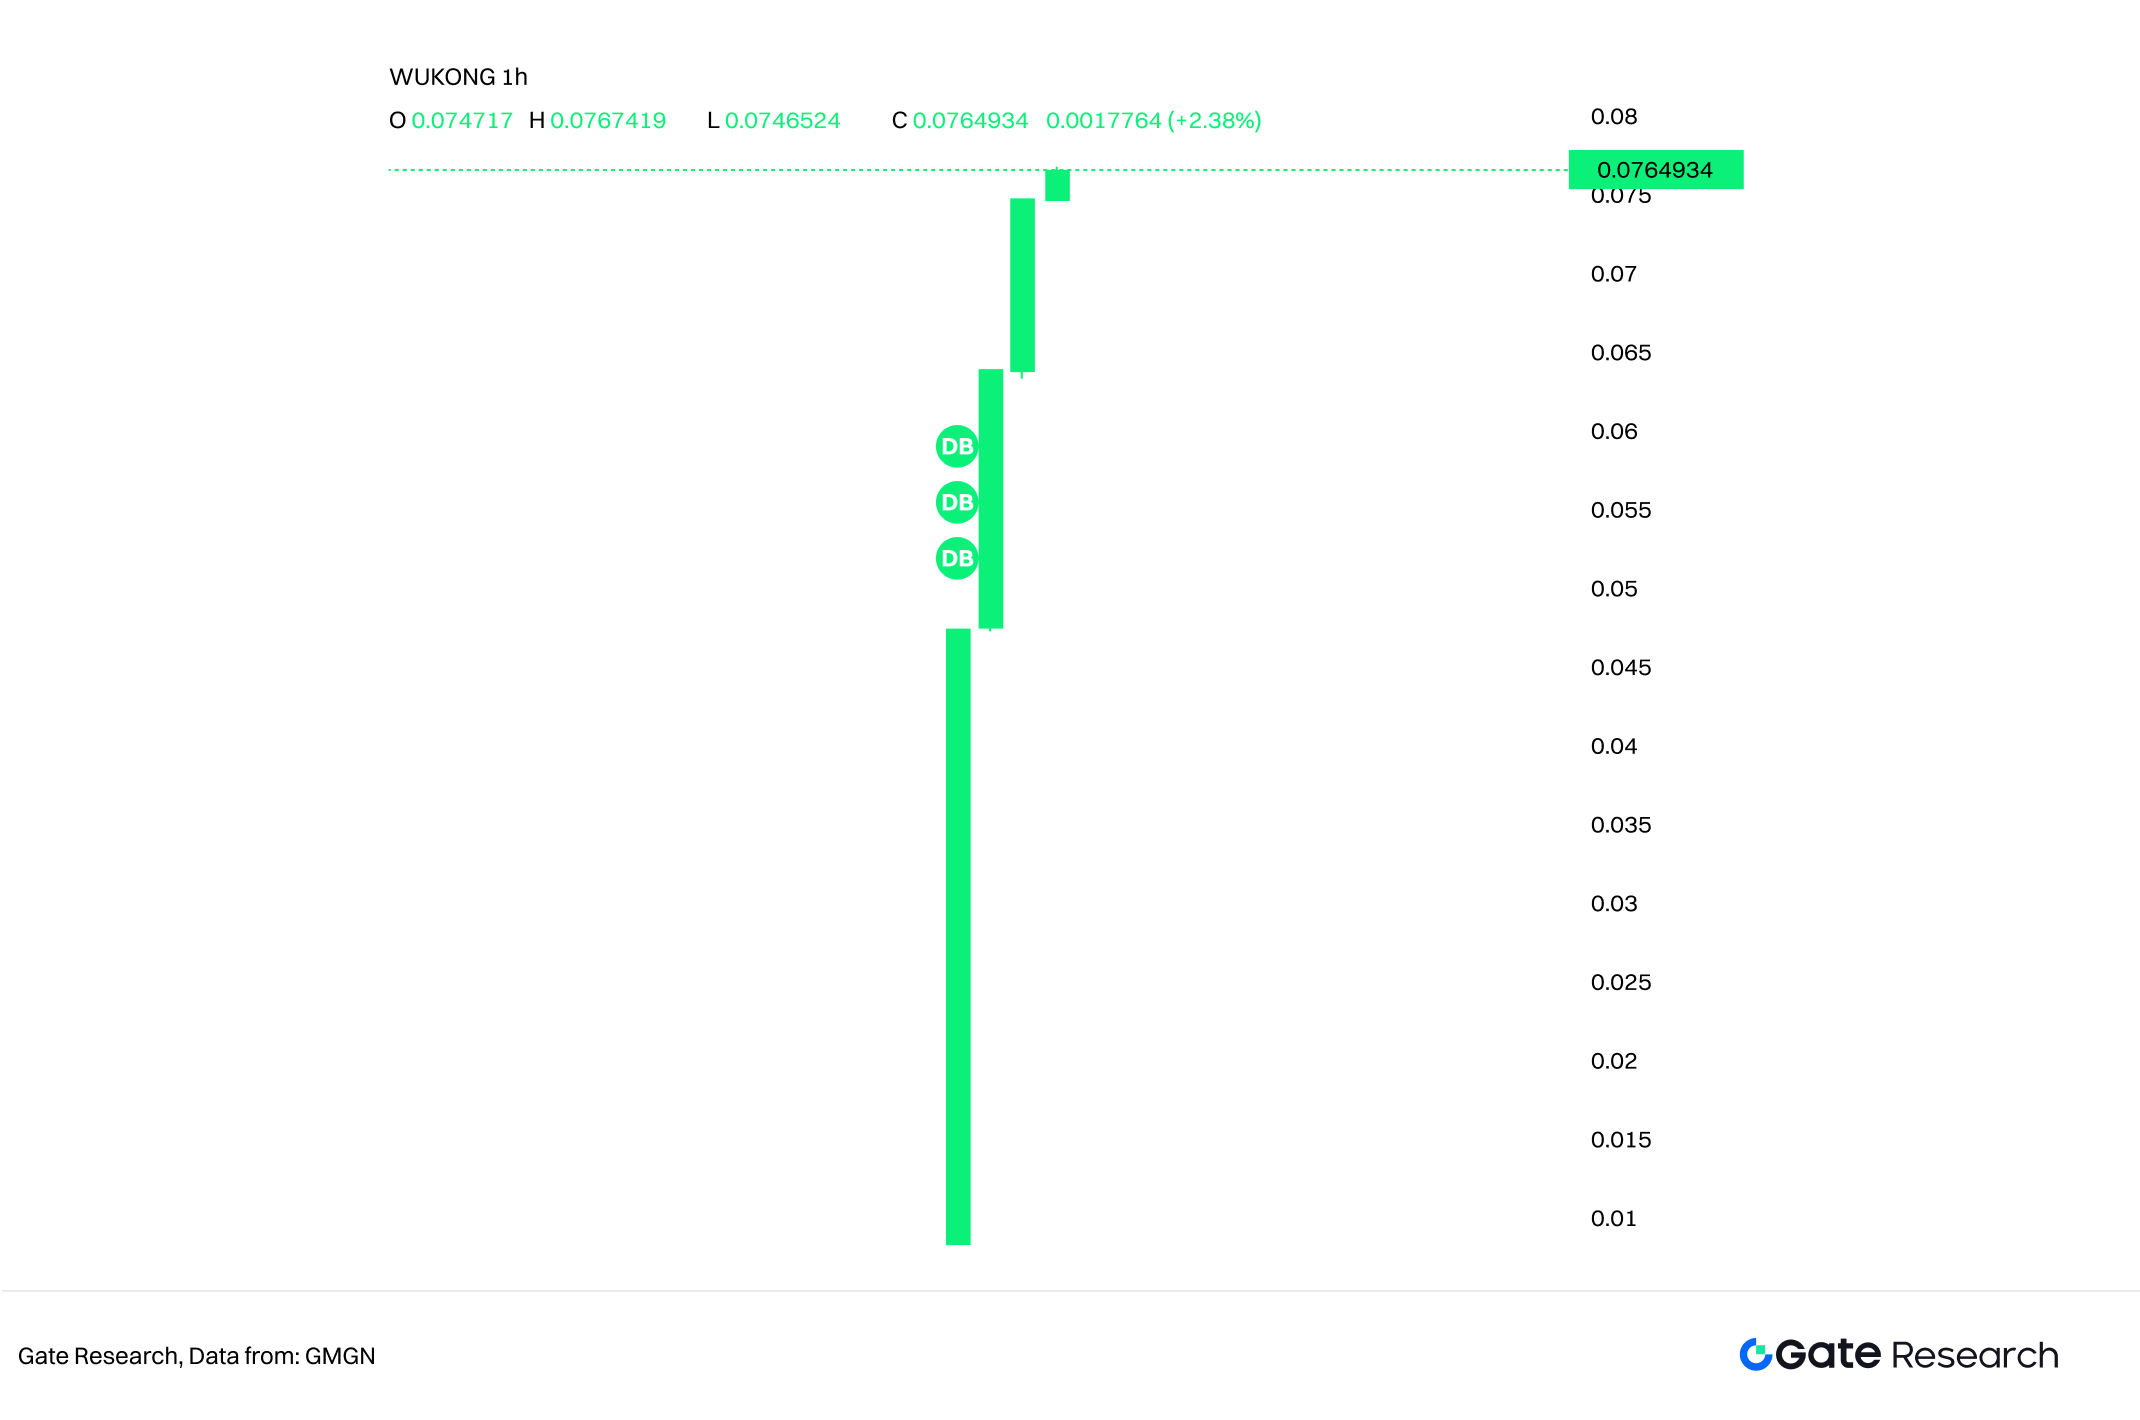Click the 0.05 price axis label

coord(1614,589)
